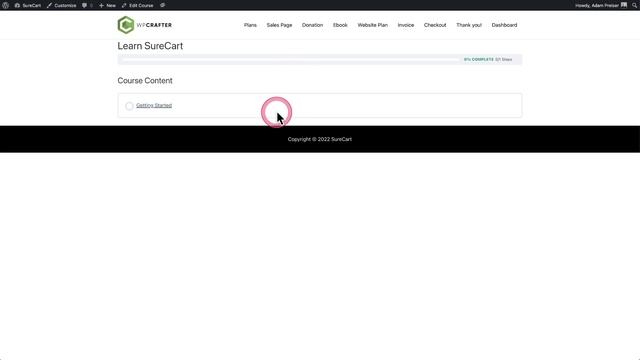Click Edit Course in admin bar

click(x=138, y=5)
